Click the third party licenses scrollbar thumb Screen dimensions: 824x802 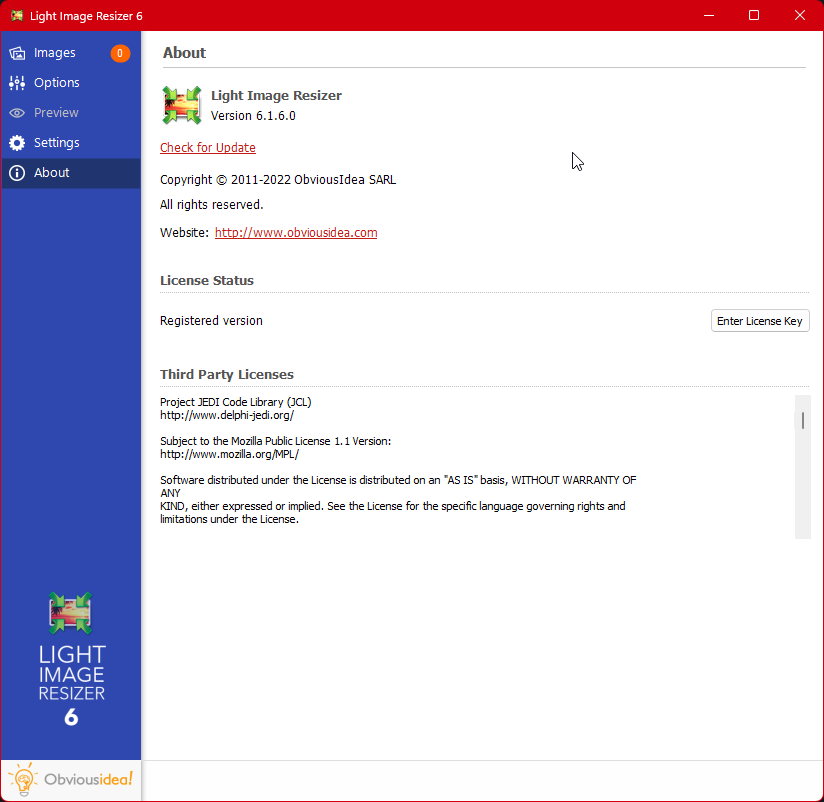point(802,420)
